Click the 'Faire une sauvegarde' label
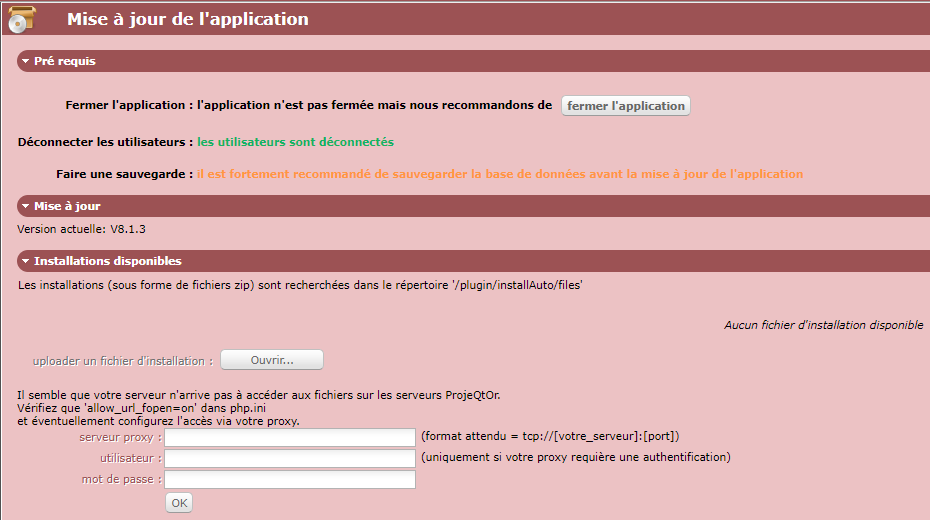Image resolution: width=930 pixels, height=520 pixels. pyautogui.click(x=125, y=174)
